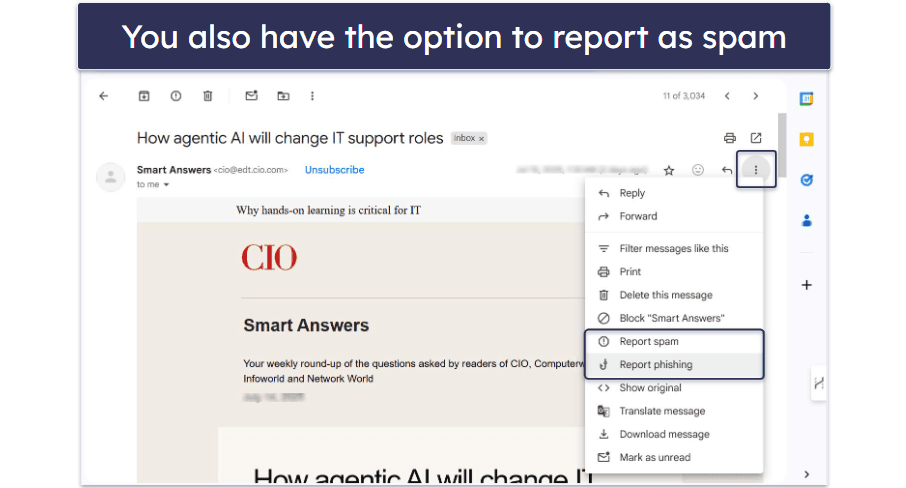This screenshot has height=488, width=906.
Task: Expand recipient details next to "to me"
Action: pos(166,185)
